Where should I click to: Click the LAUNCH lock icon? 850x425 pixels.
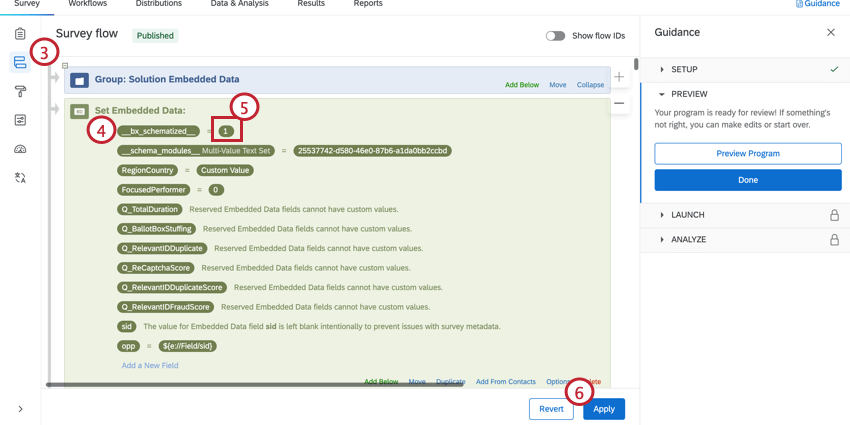(834, 215)
